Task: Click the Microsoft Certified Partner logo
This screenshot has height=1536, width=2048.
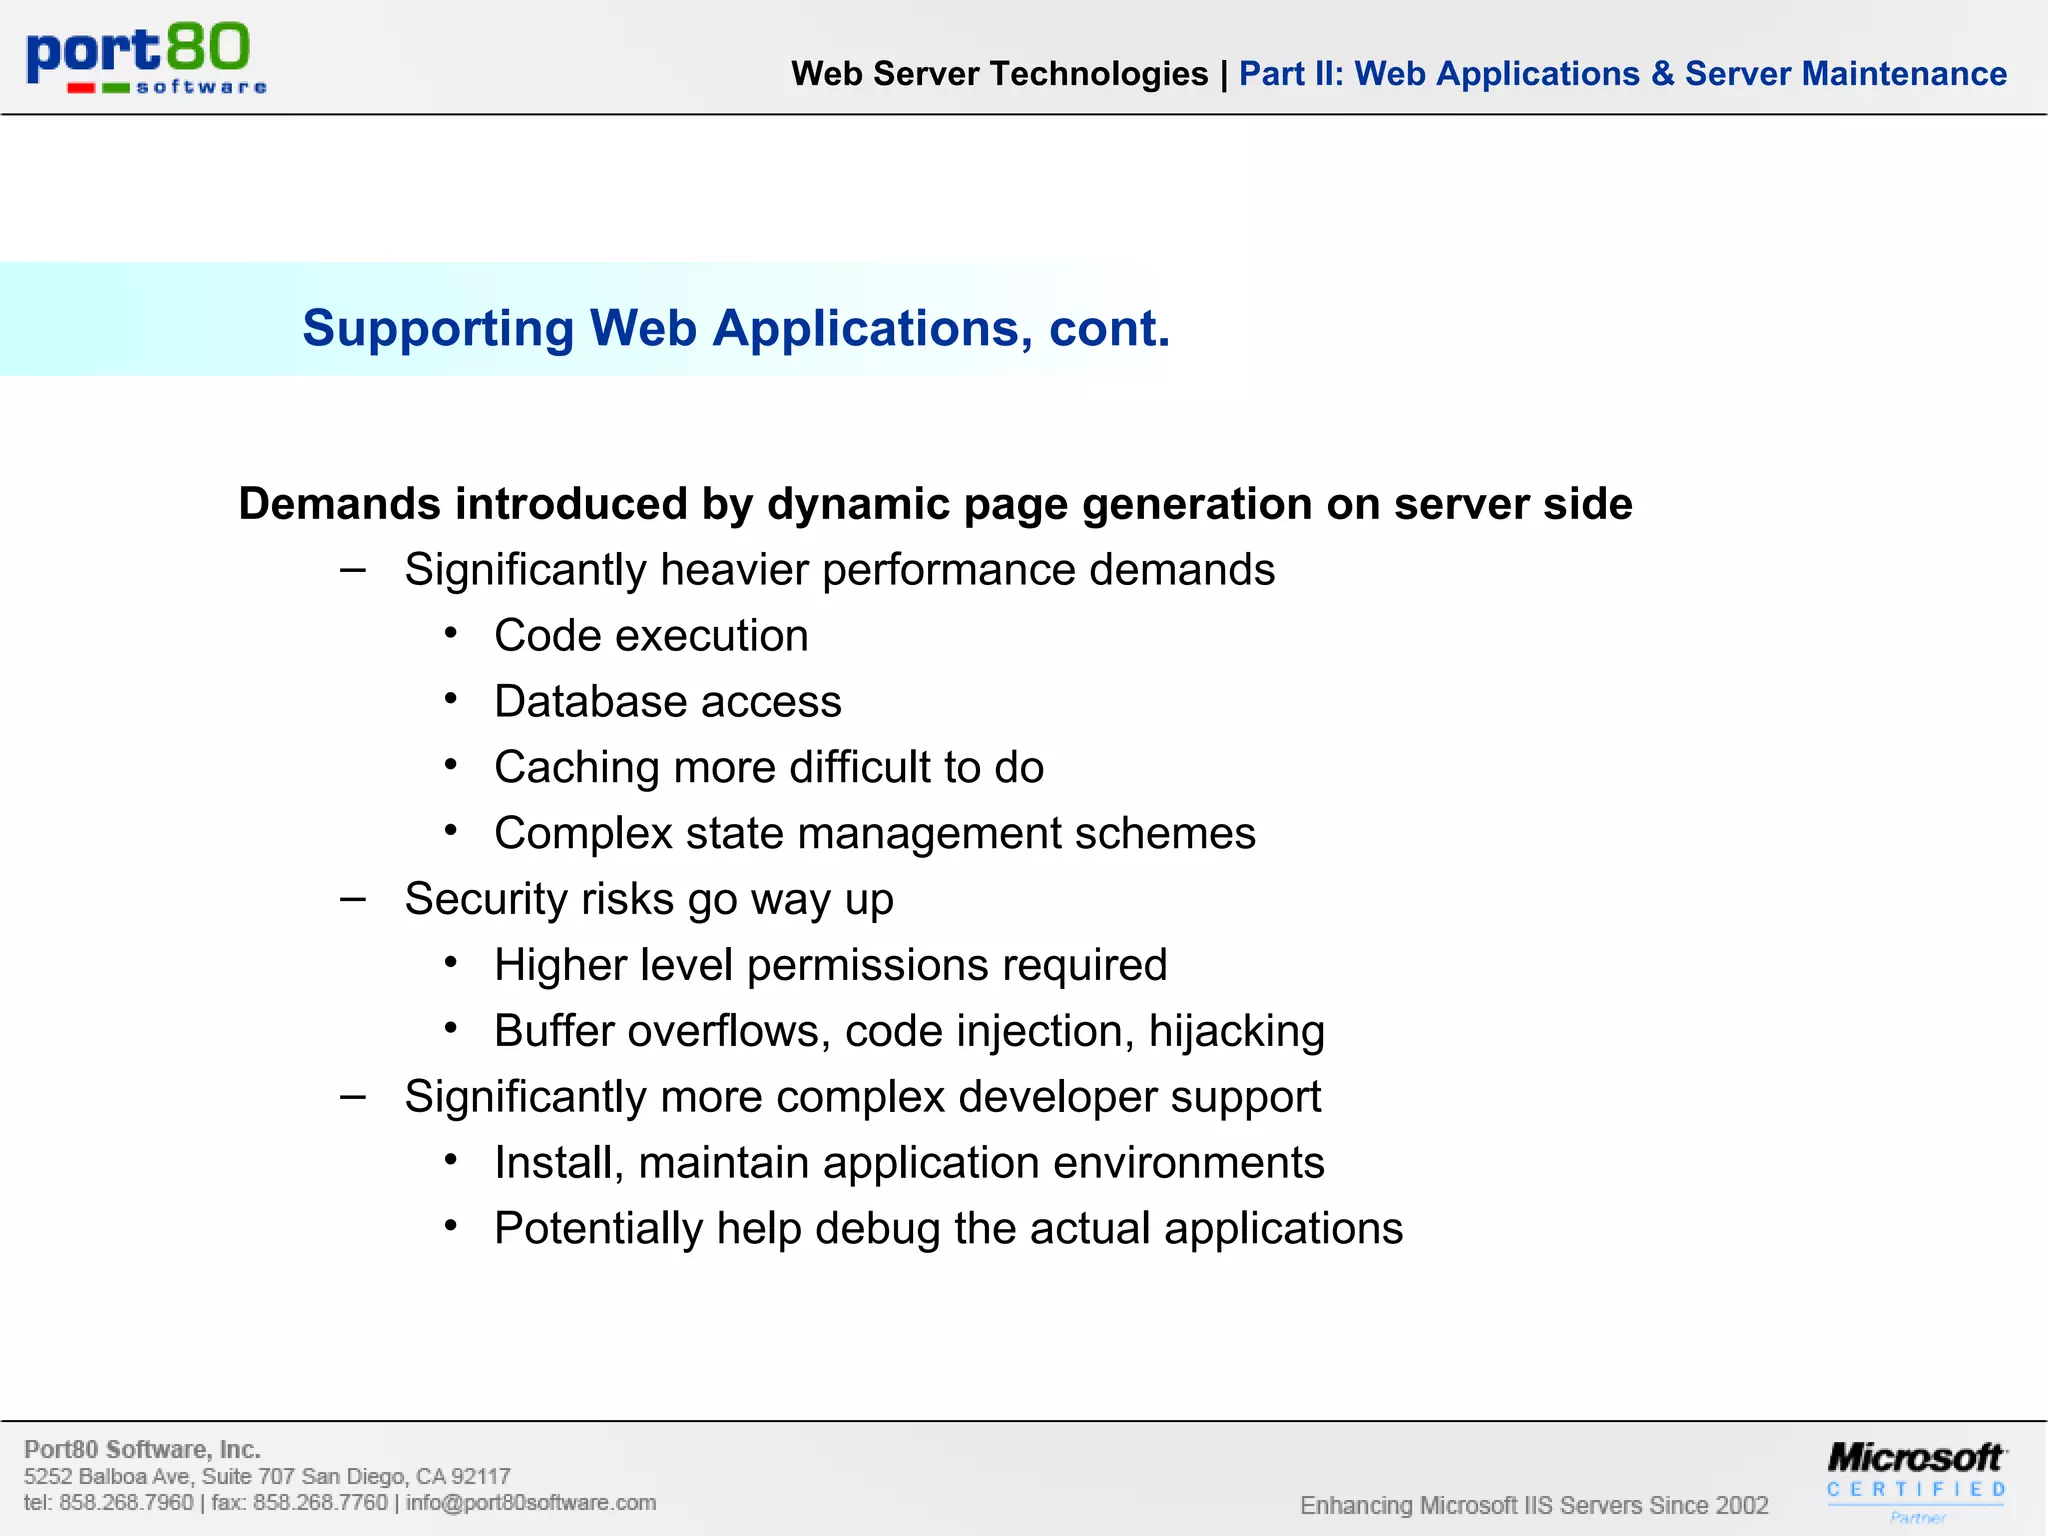Action: point(1916,1481)
